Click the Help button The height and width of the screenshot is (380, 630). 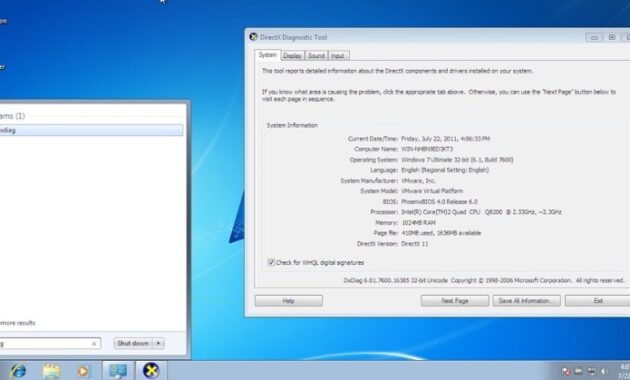[288, 301]
